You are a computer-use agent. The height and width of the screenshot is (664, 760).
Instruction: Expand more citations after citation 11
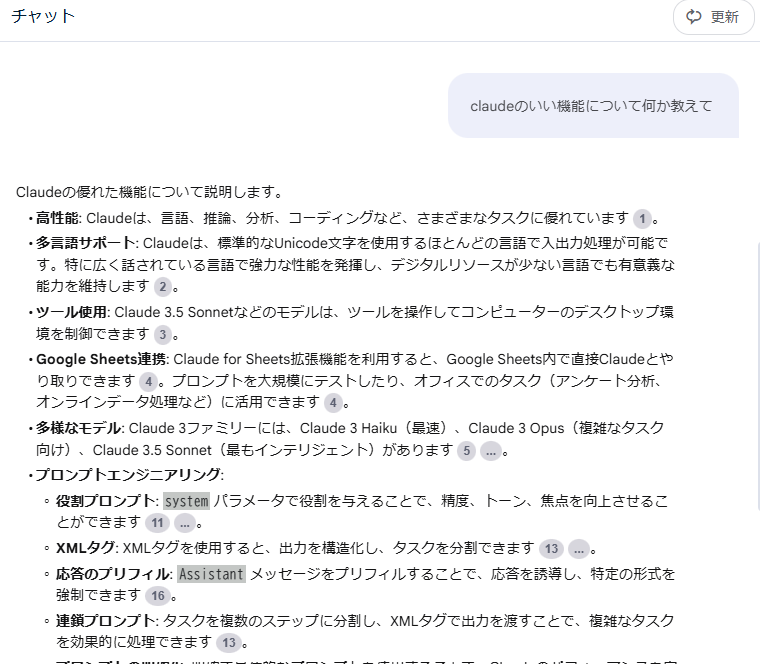tap(185, 523)
